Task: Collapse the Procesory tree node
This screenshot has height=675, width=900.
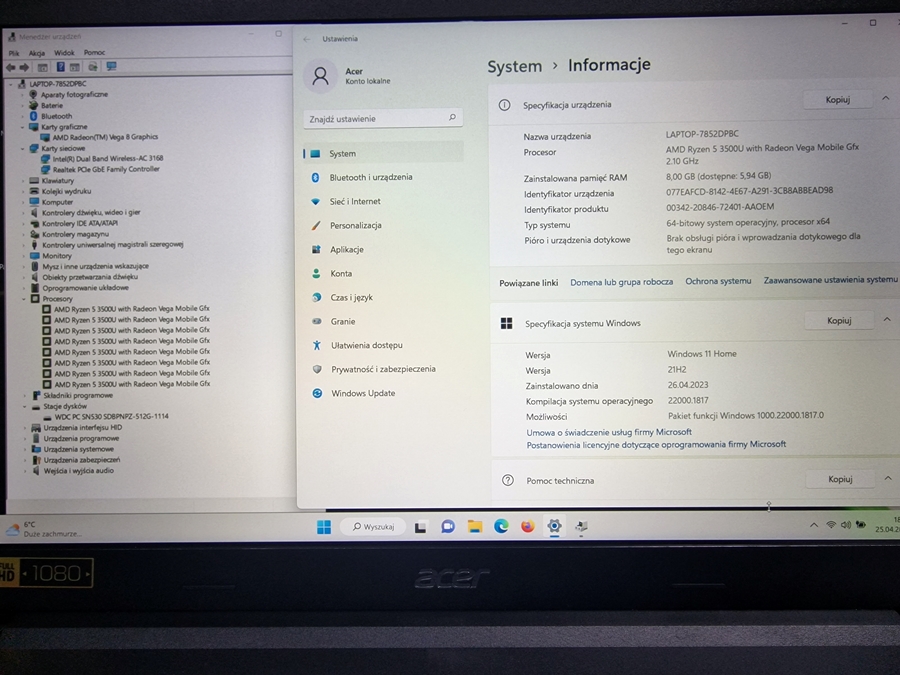Action: (24, 299)
